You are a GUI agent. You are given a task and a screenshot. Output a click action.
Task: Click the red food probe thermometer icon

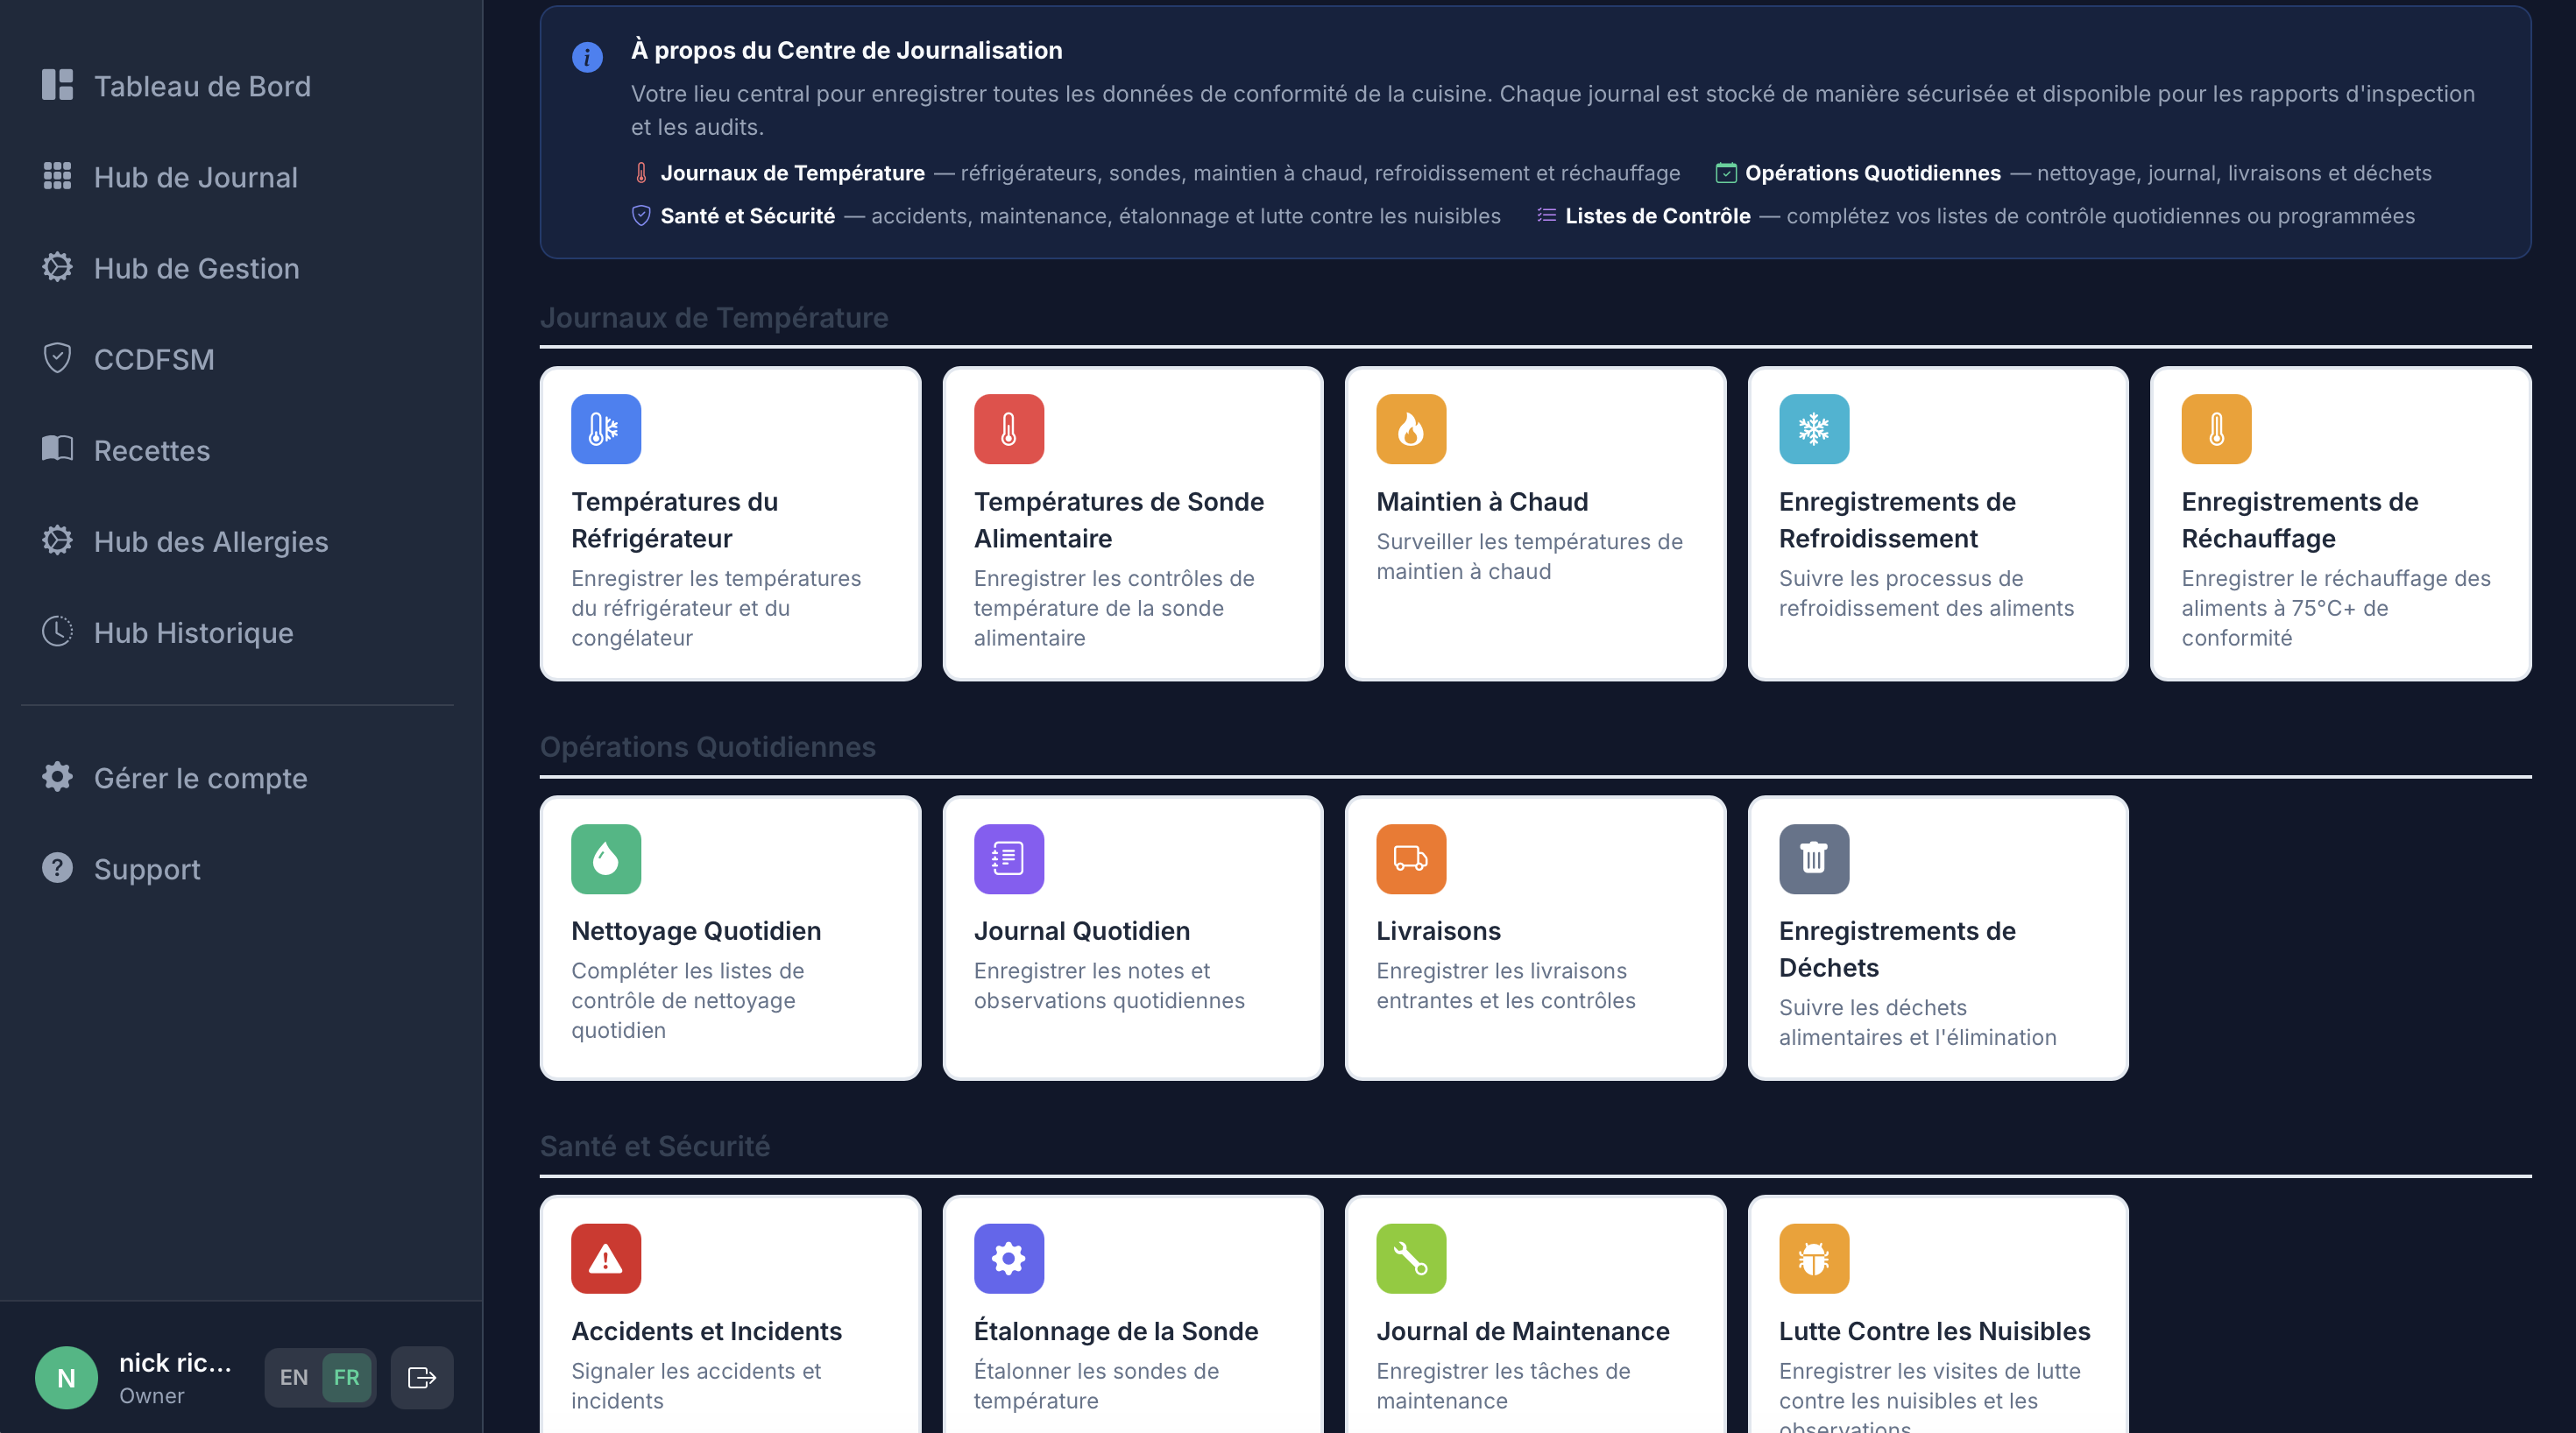pyautogui.click(x=1009, y=429)
